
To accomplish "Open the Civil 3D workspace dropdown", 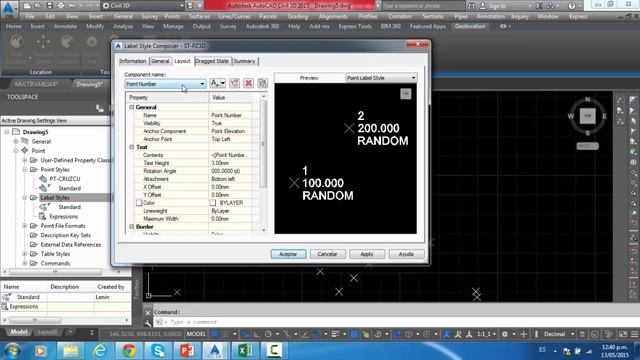I will 143,6.
